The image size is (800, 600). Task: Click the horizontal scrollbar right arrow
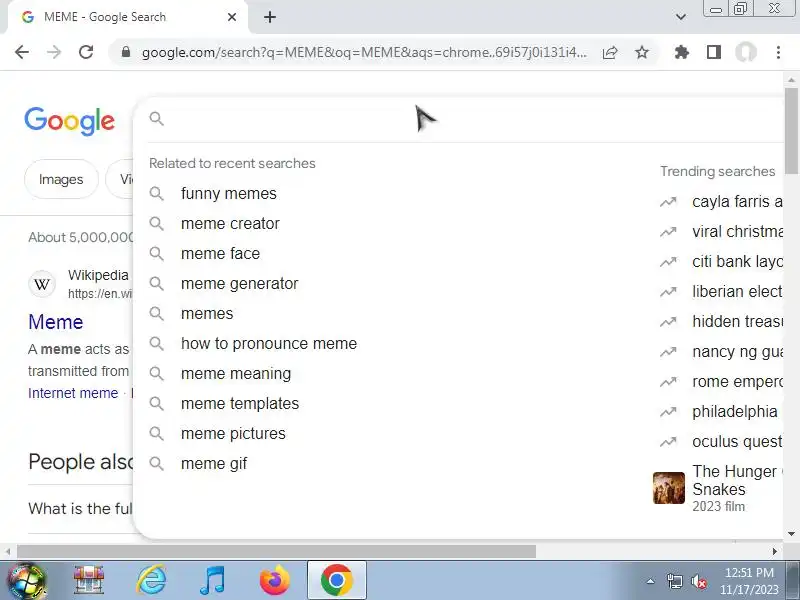[x=775, y=552]
